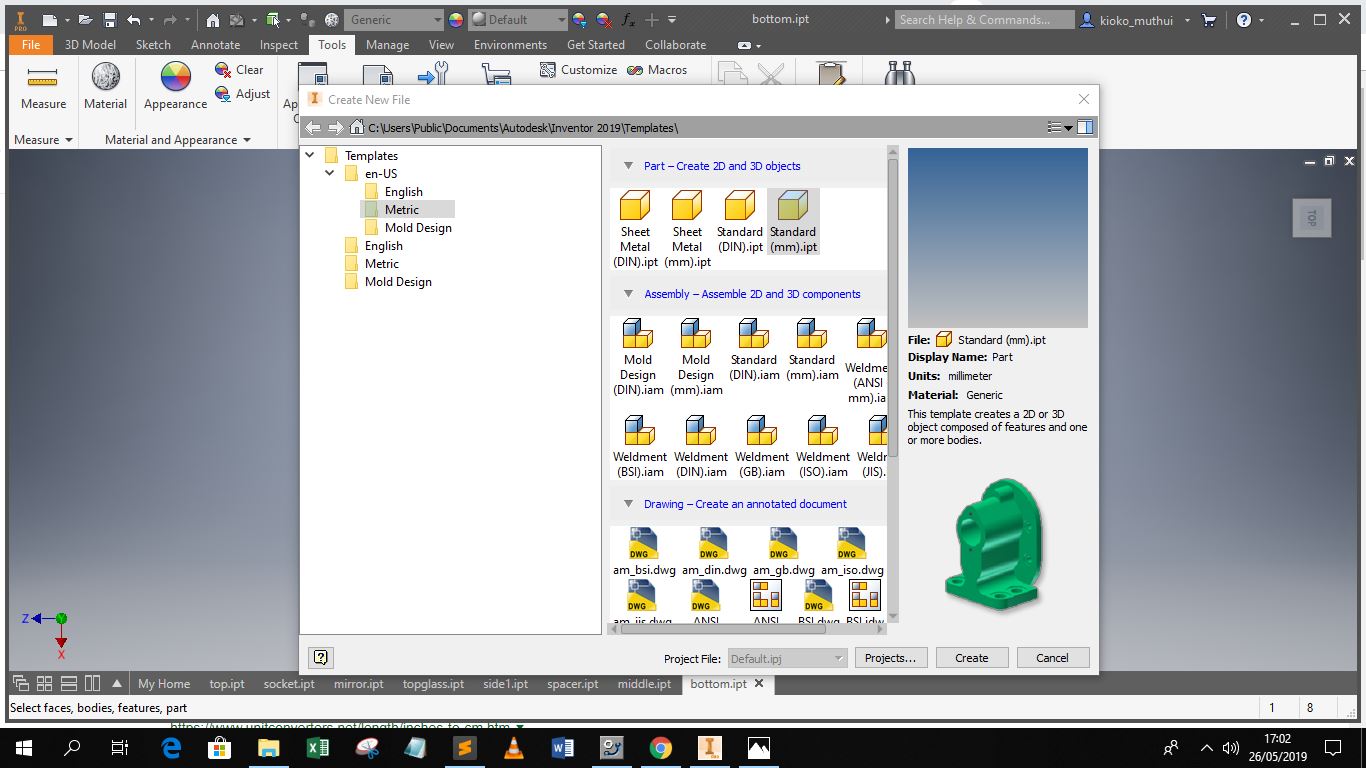Select the Standard (DIN).iam assembly template
Screen dimensions: 1366x768
754,351
